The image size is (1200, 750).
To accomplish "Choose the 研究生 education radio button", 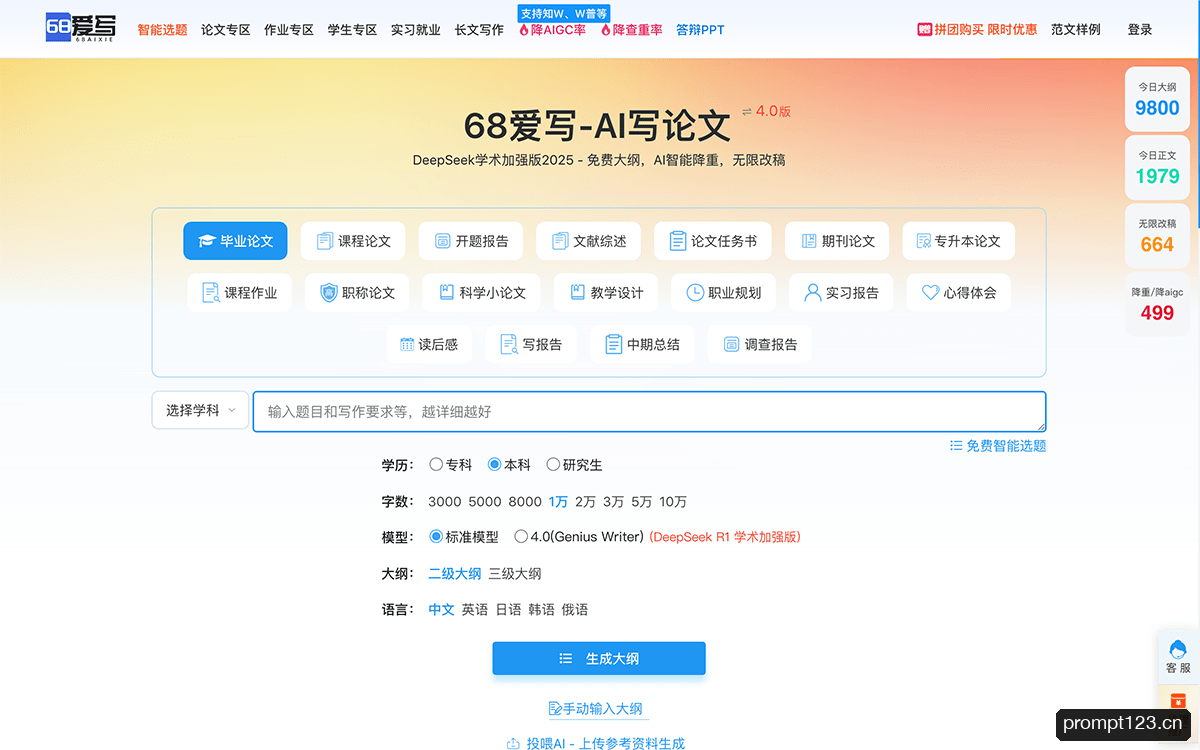I will [x=553, y=465].
